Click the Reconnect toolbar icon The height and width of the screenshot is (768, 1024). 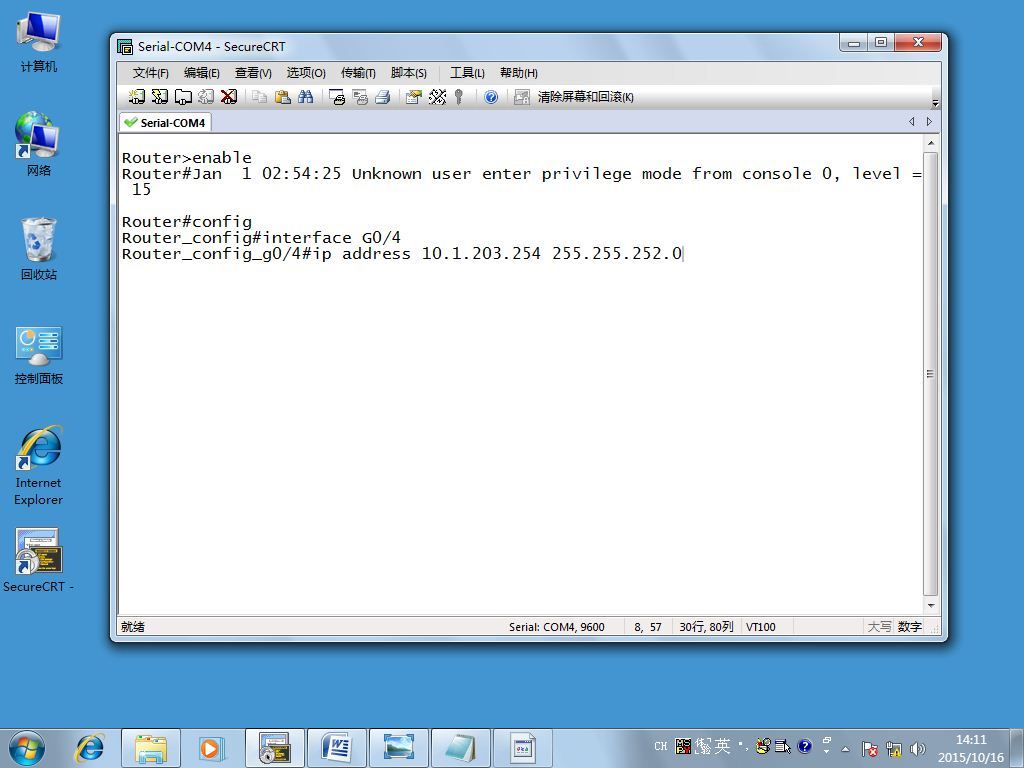(206, 97)
